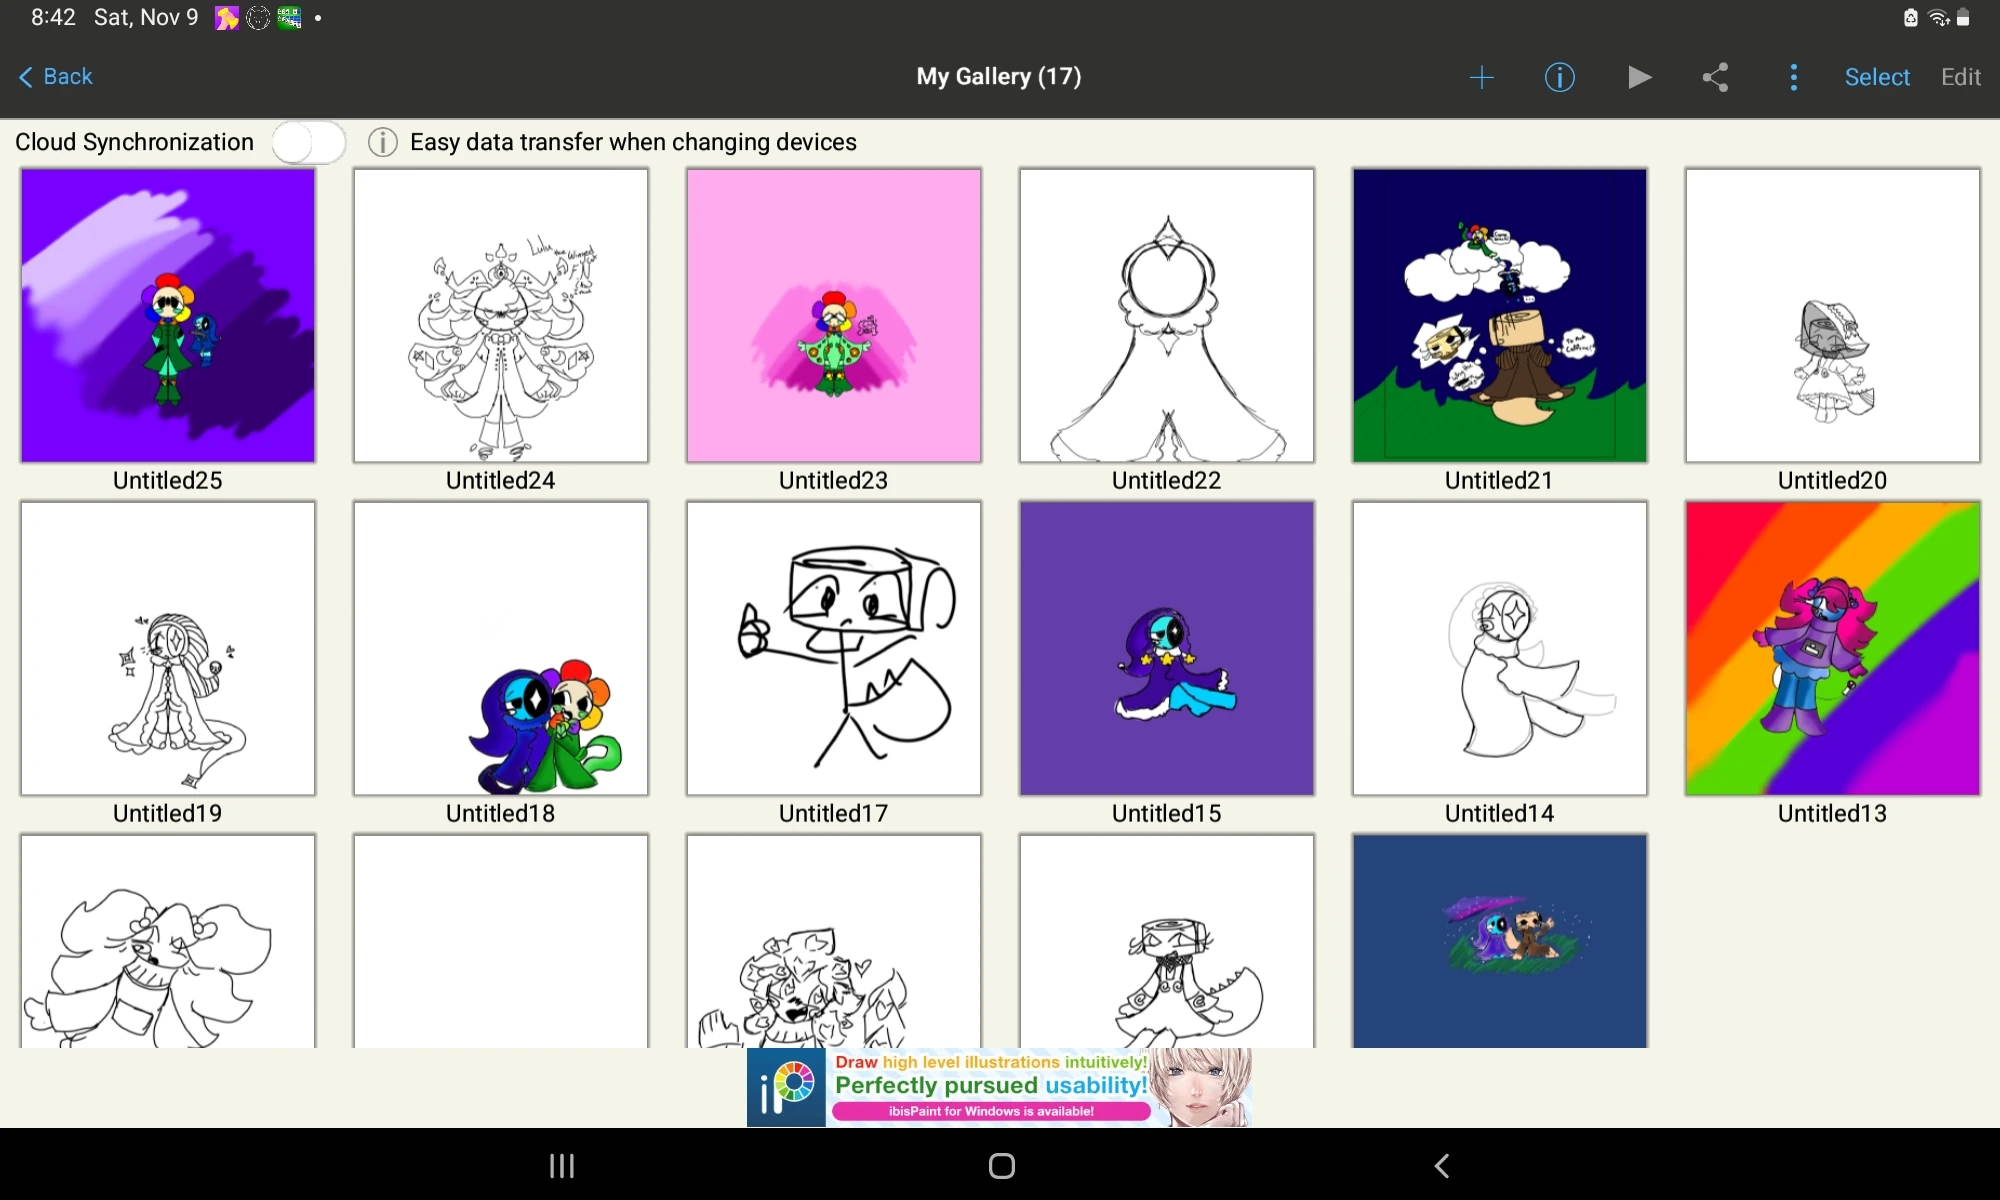Open the three-dot overflow menu
This screenshot has width=2000, height=1200.
point(1793,77)
